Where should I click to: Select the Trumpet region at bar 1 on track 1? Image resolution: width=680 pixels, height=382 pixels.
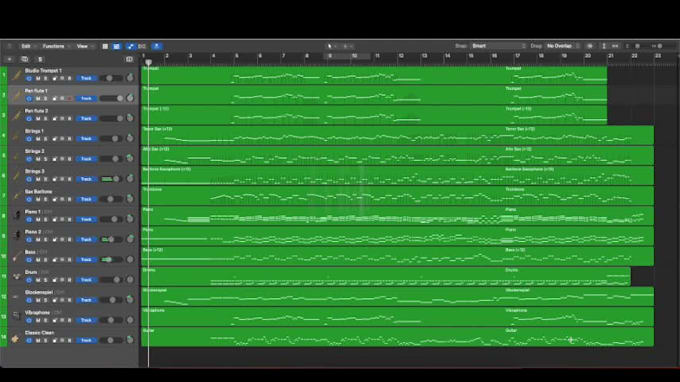[x=323, y=75]
